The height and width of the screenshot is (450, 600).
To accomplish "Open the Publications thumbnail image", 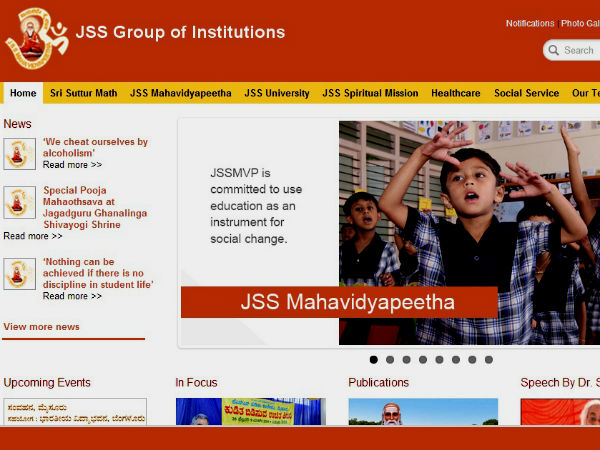I will point(422,412).
